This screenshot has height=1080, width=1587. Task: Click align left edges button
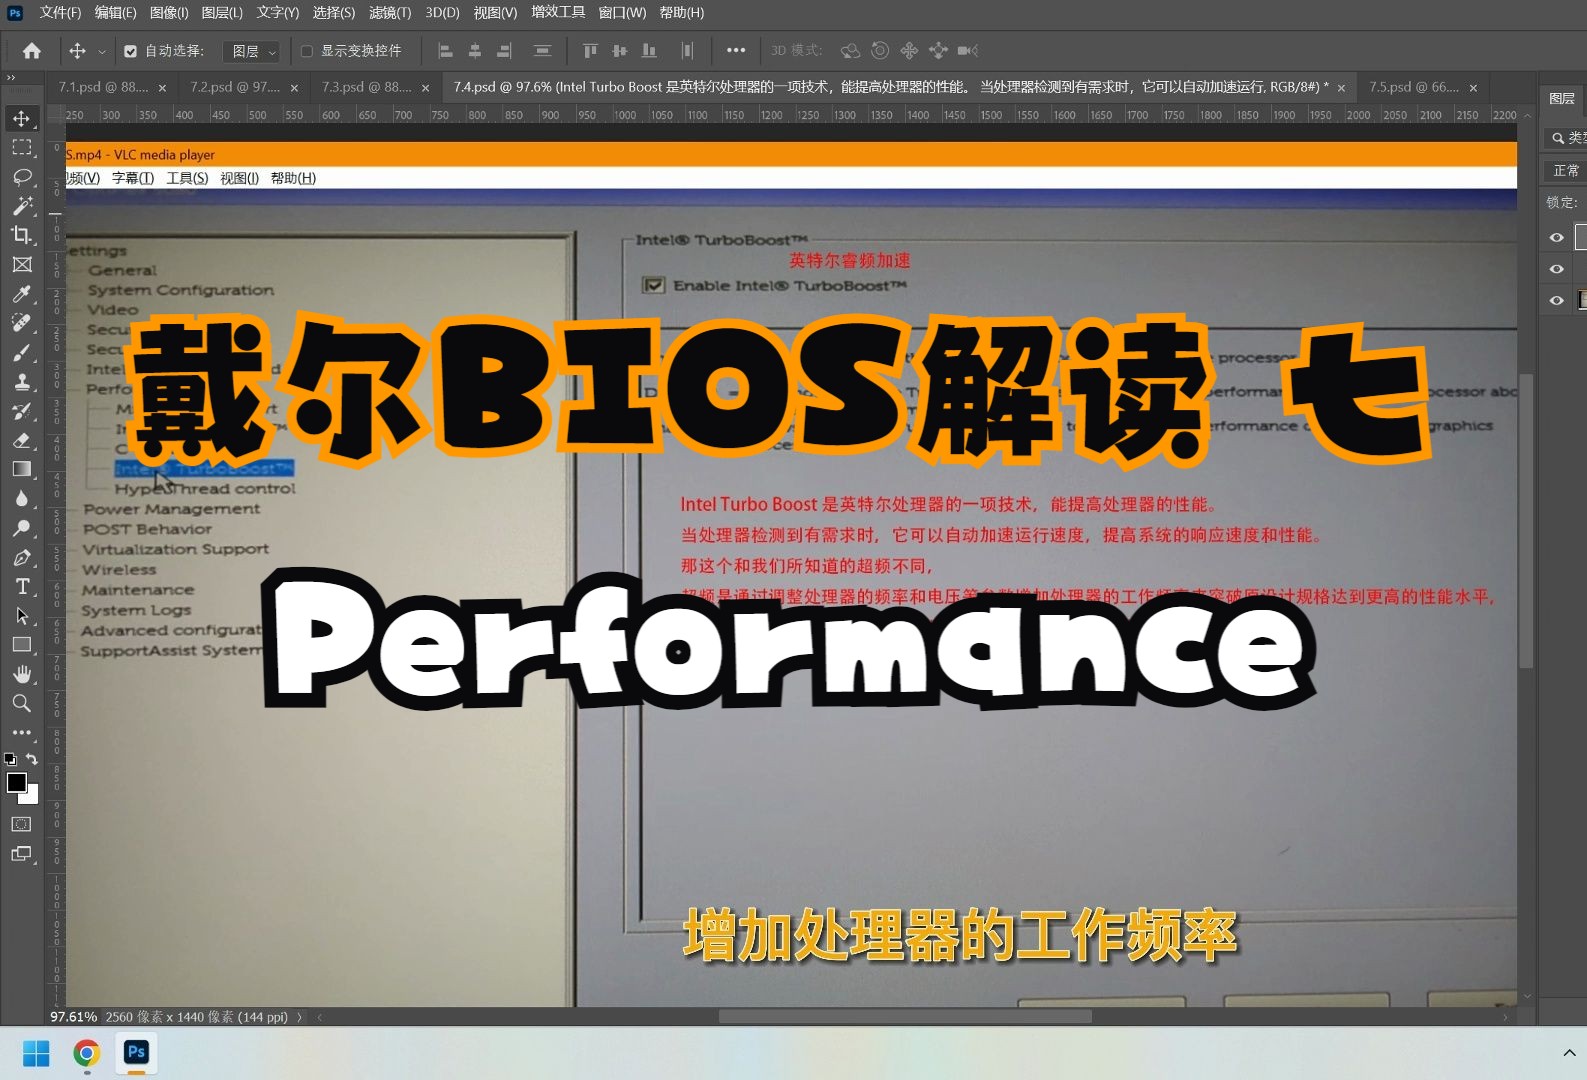(446, 50)
